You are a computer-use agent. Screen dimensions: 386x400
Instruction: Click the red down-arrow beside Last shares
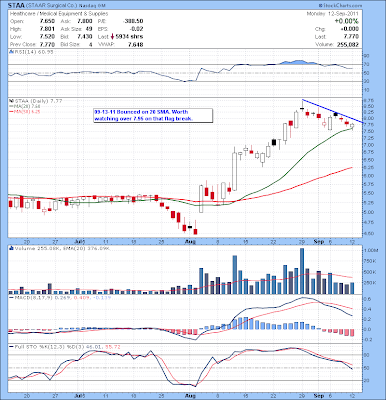click(113, 37)
